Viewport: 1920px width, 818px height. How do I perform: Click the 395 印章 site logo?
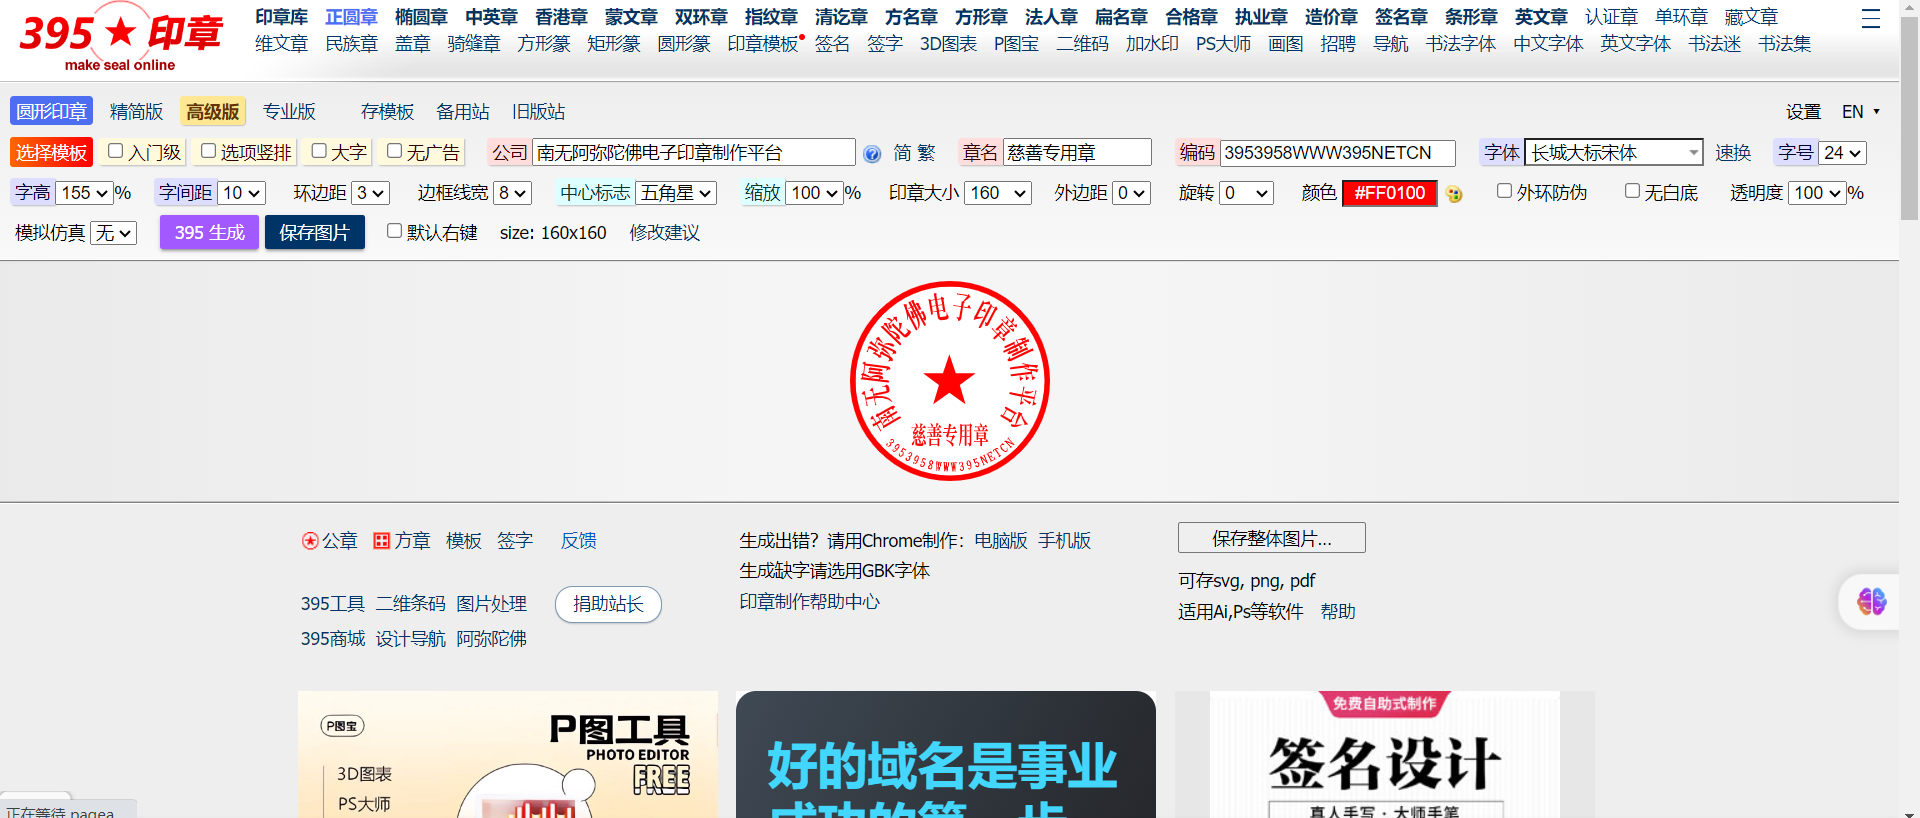click(120, 40)
